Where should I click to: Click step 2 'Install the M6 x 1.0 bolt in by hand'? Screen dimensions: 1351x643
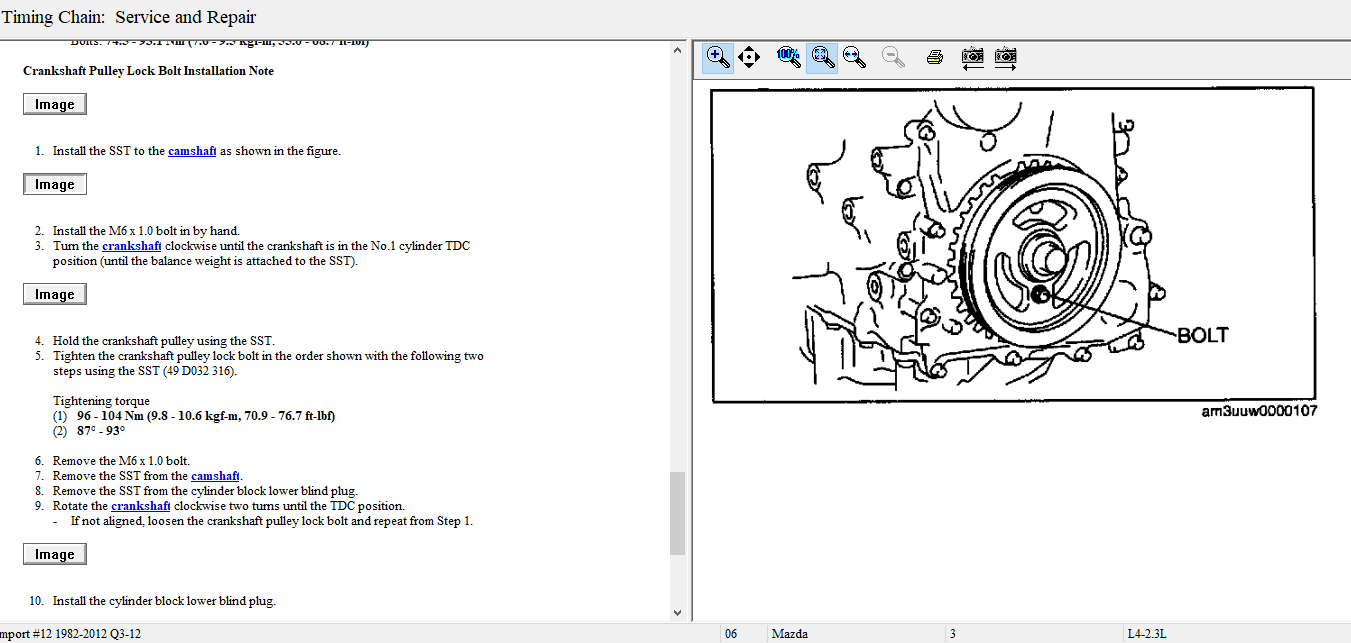[x=146, y=231]
